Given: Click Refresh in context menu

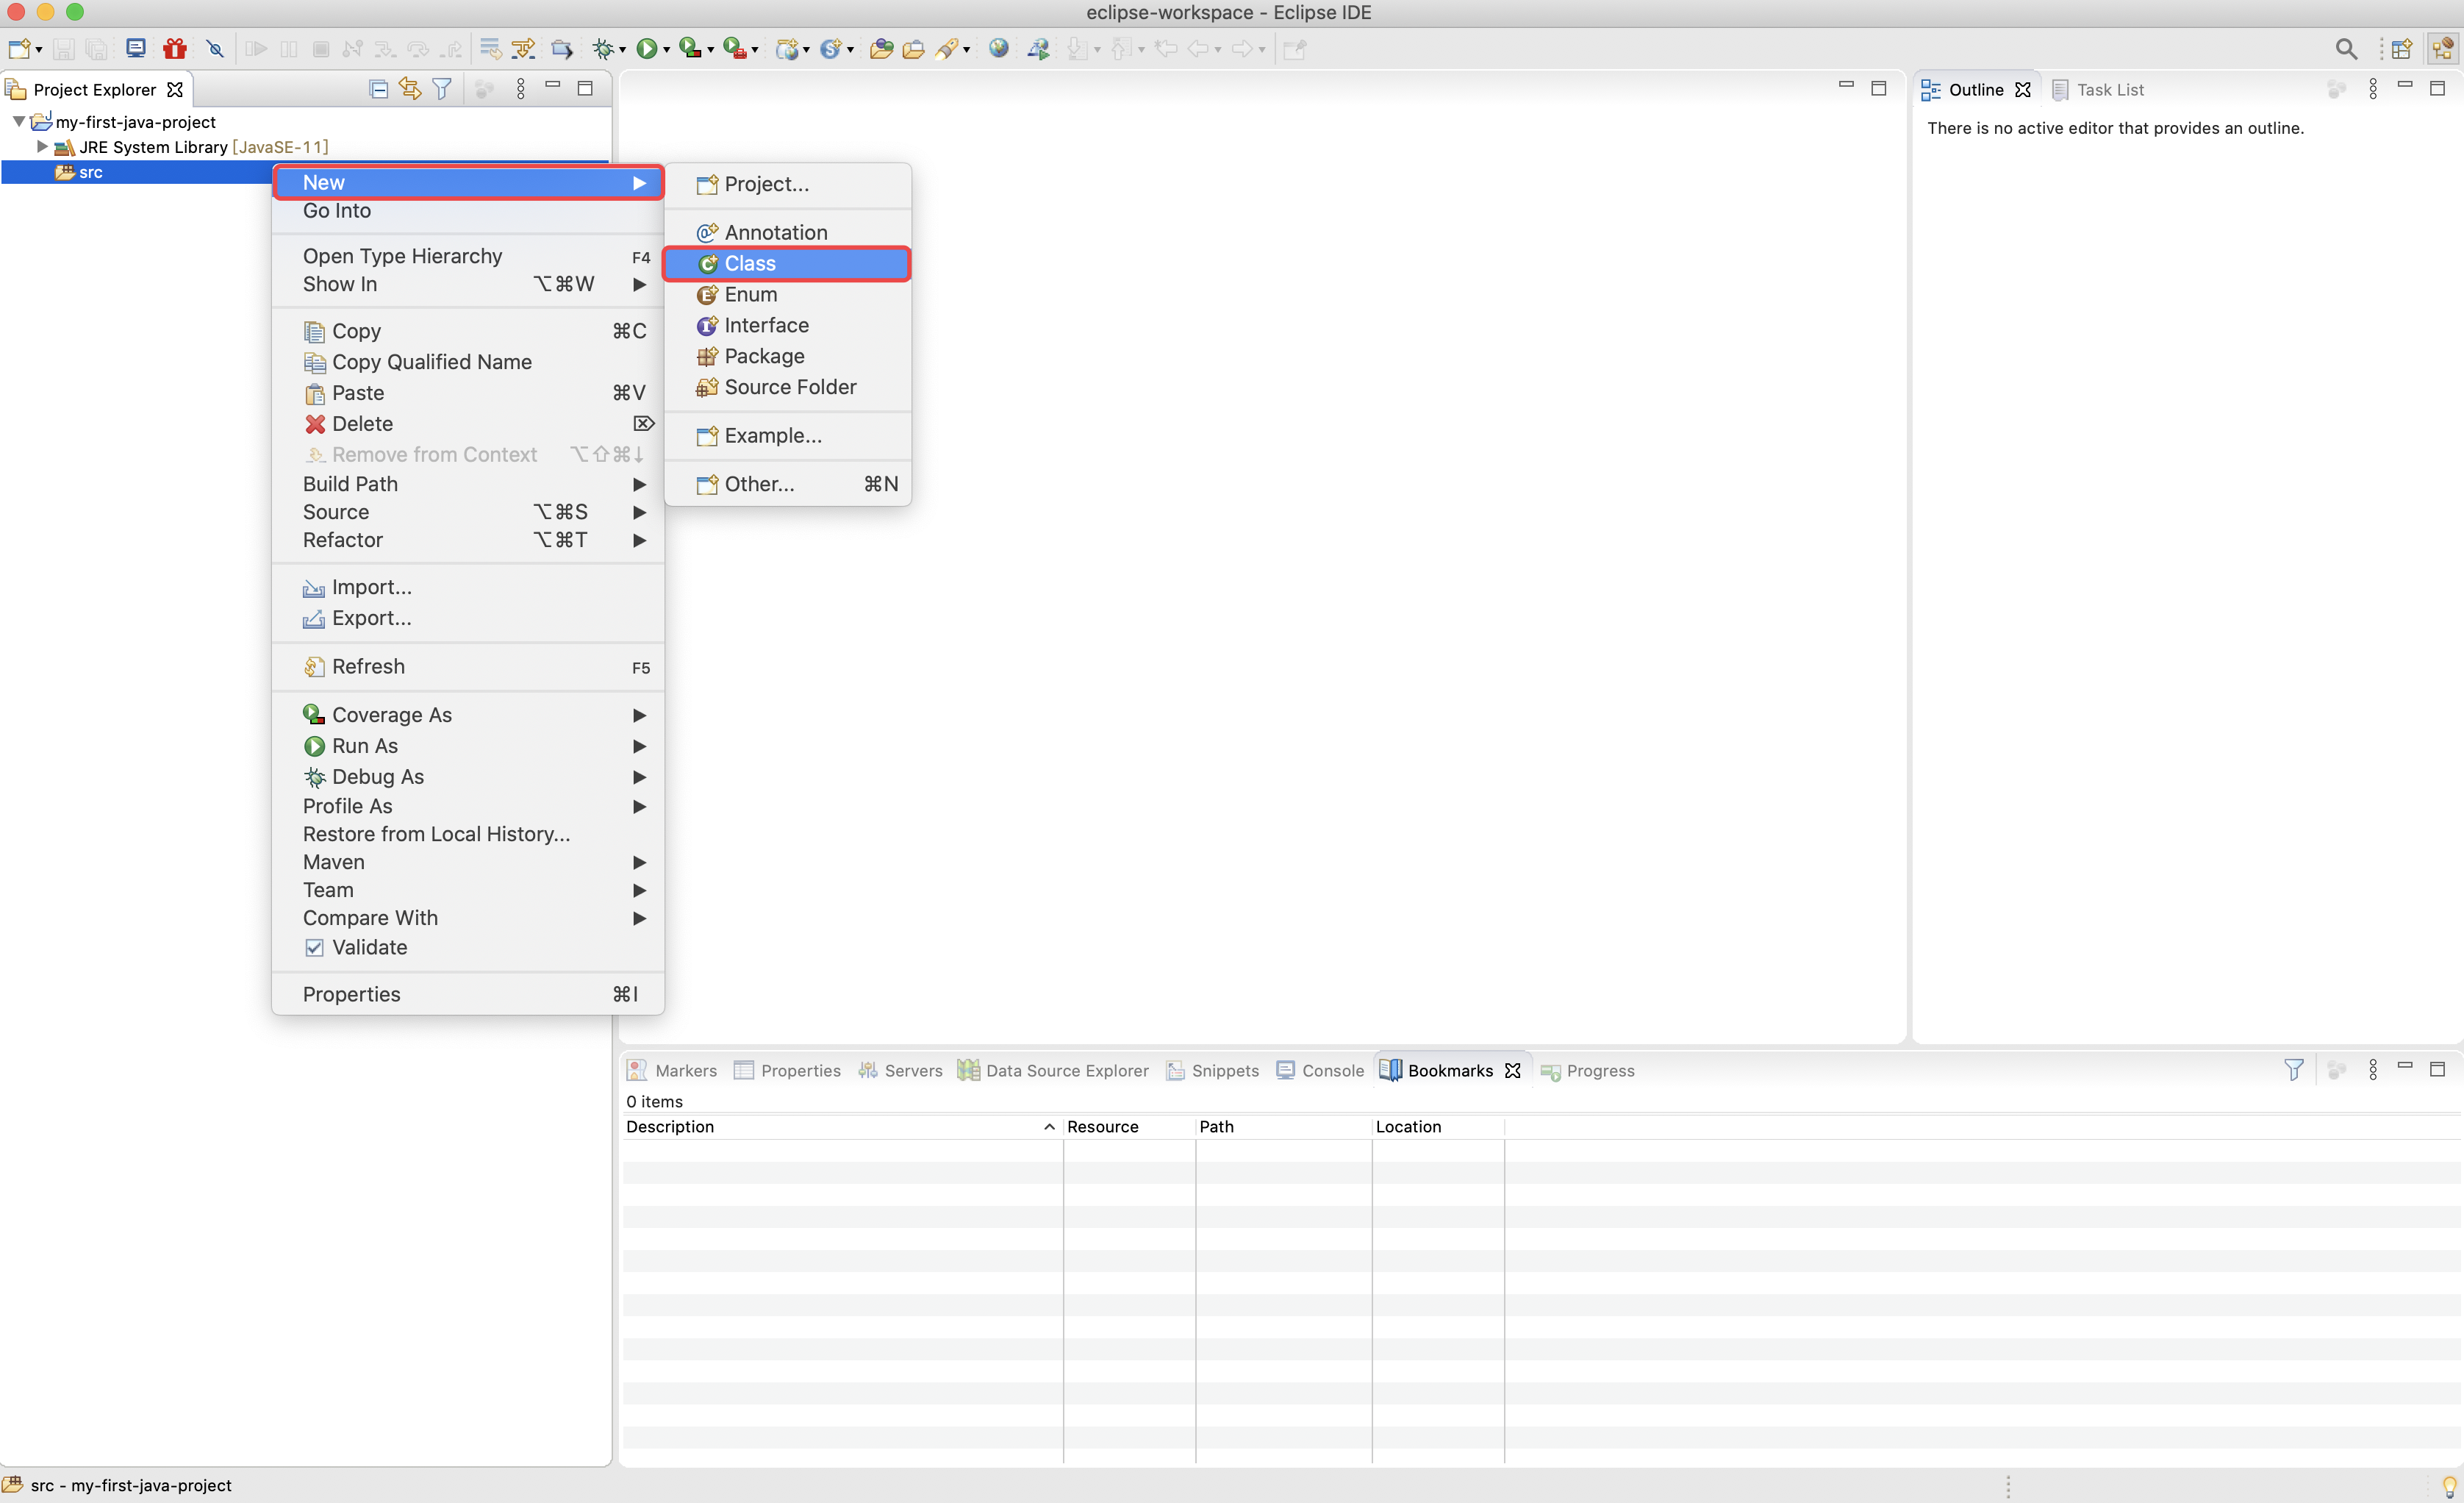Looking at the screenshot, I should click(x=468, y=667).
